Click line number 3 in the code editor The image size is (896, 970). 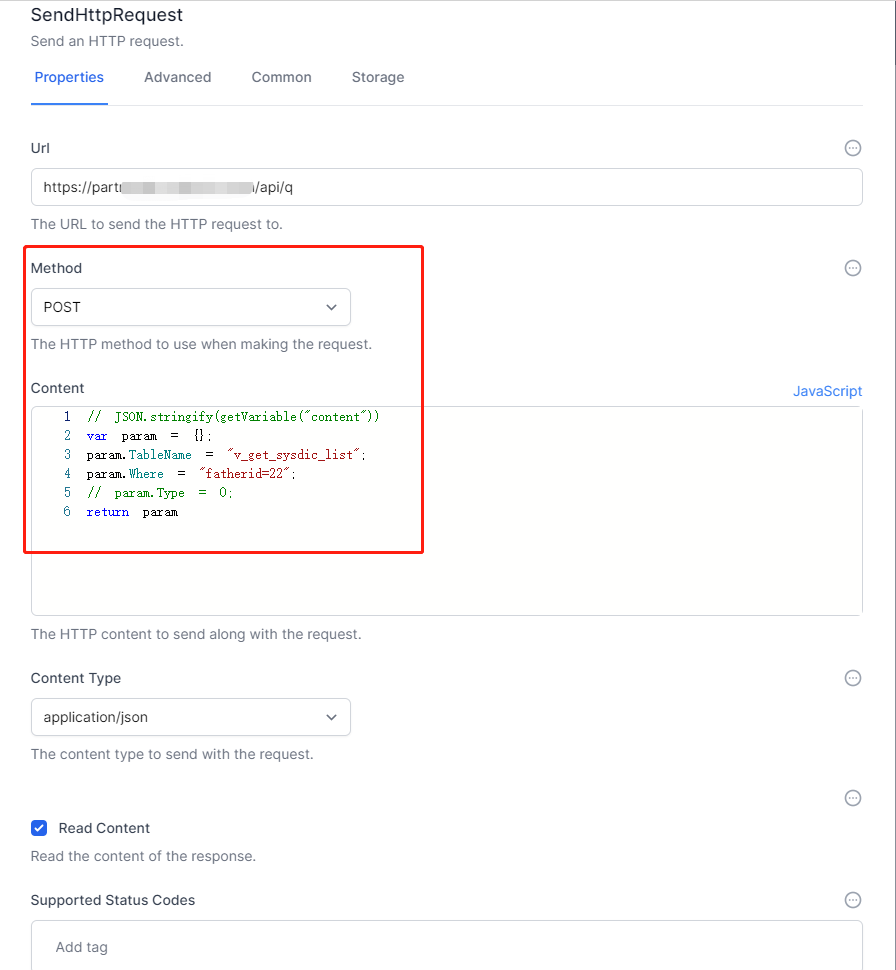pyautogui.click(x=66, y=454)
